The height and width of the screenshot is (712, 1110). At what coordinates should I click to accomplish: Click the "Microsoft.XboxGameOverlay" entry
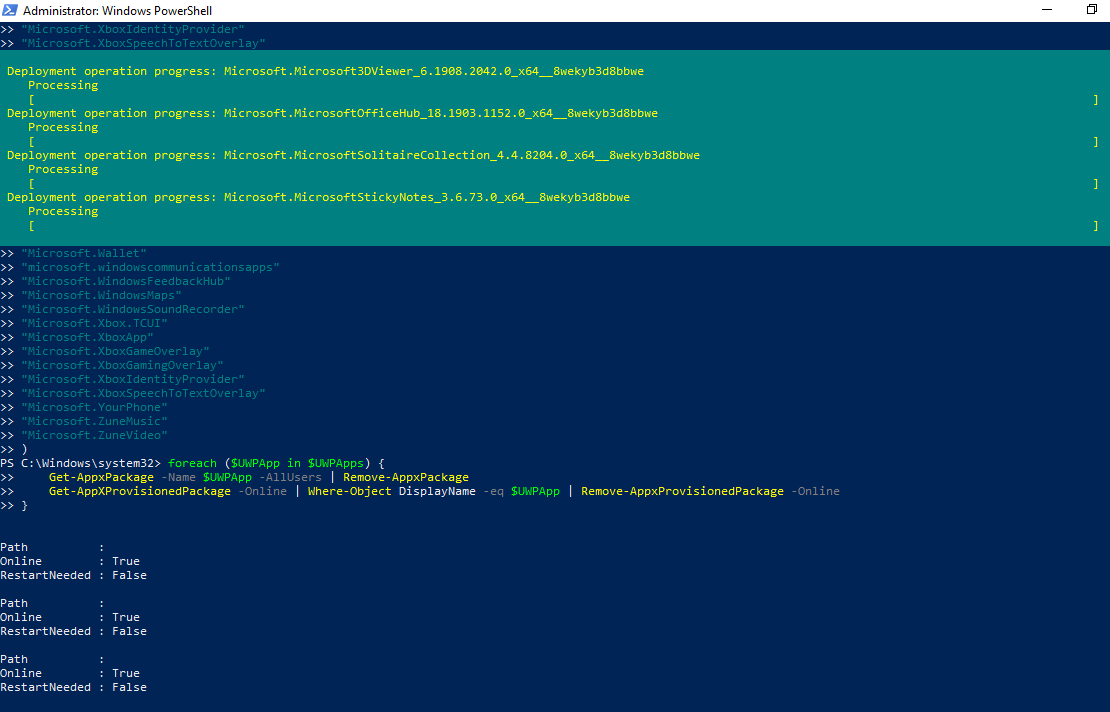click(115, 352)
